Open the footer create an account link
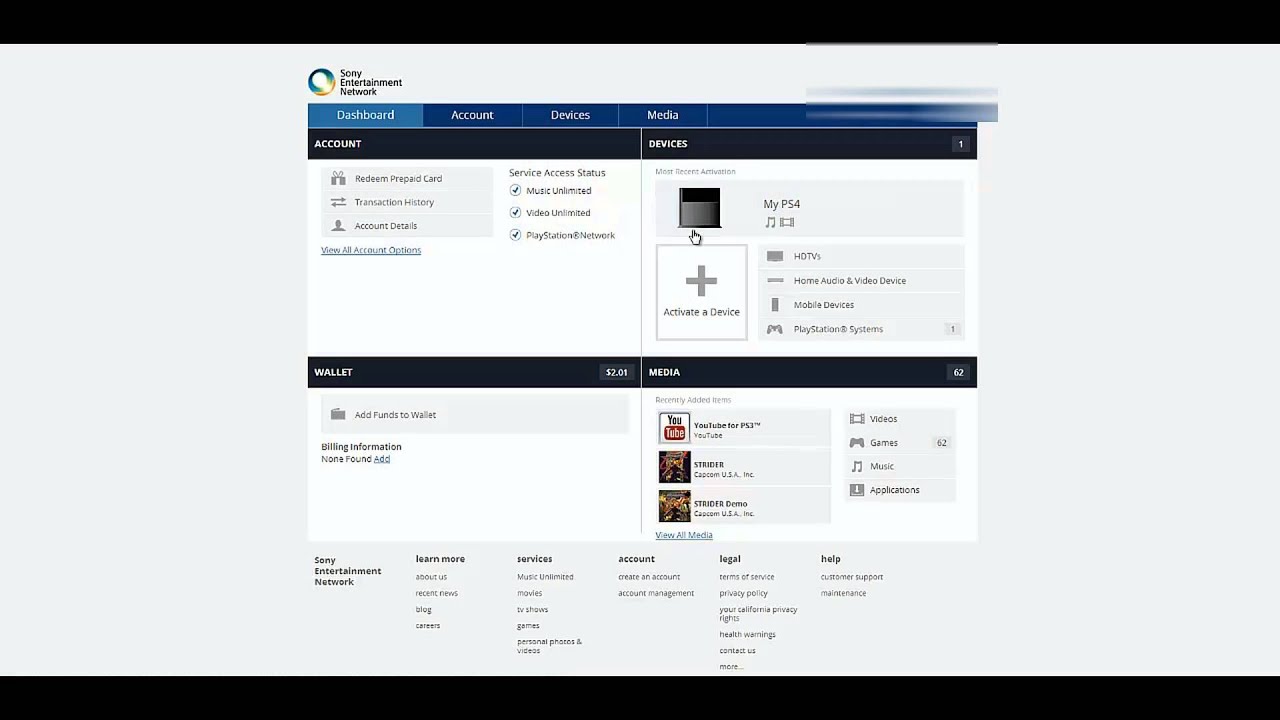 pyautogui.click(x=649, y=577)
